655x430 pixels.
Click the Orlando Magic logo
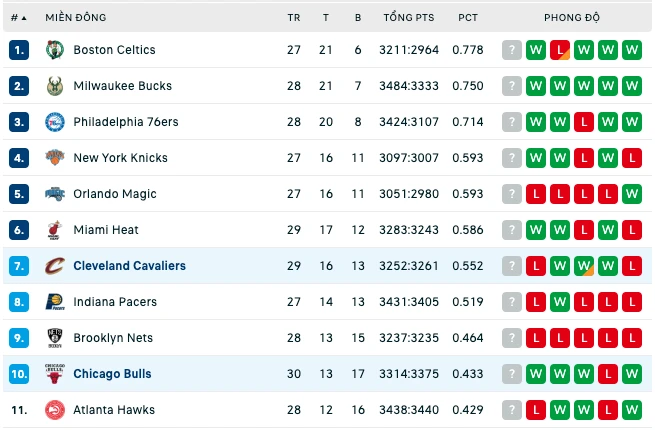tap(55, 194)
